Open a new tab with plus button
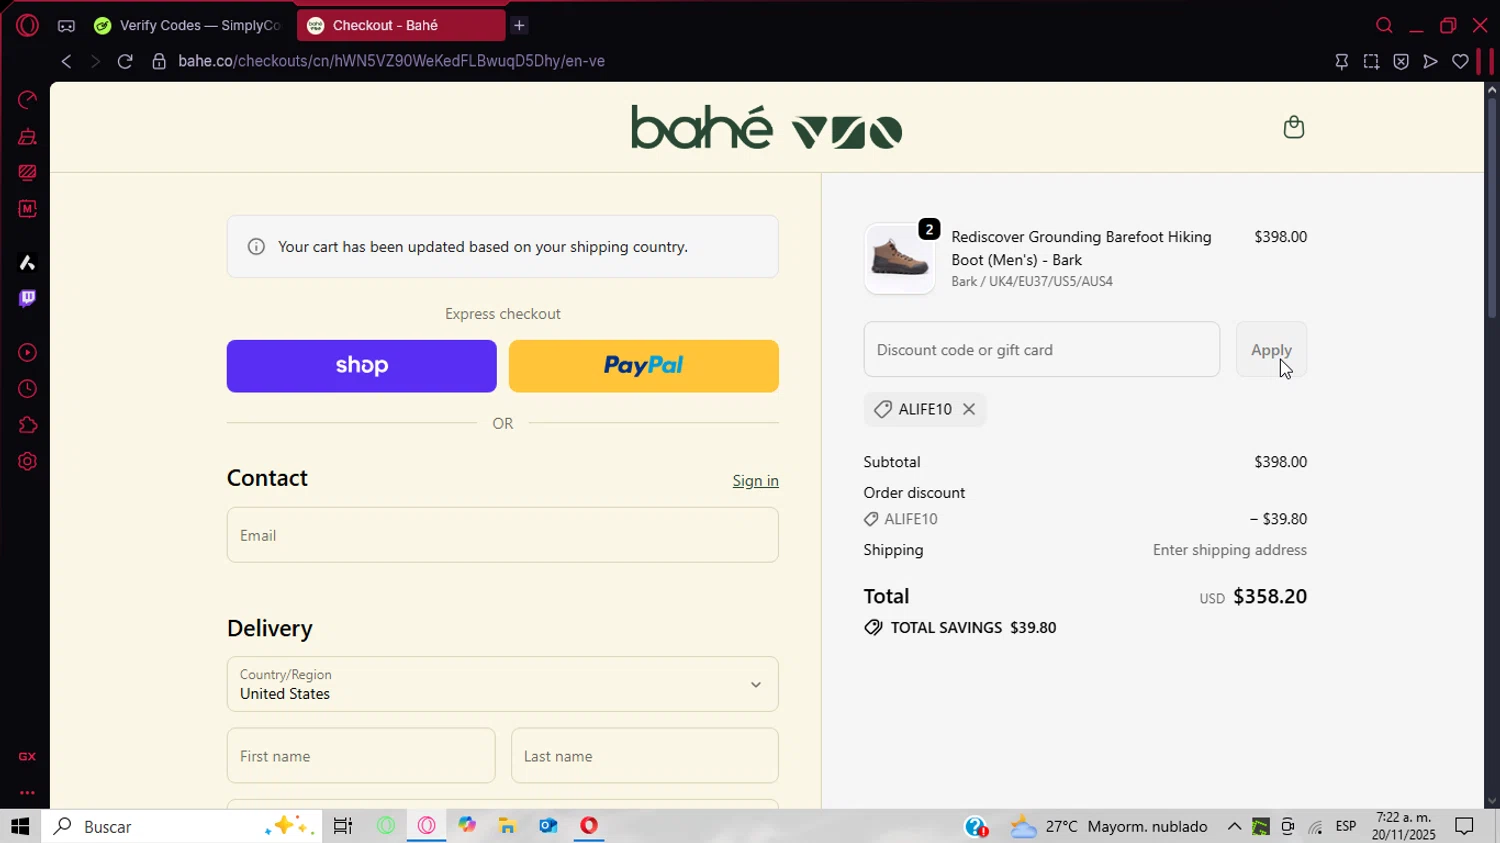Screen dimensions: 1500x843 coord(519,25)
